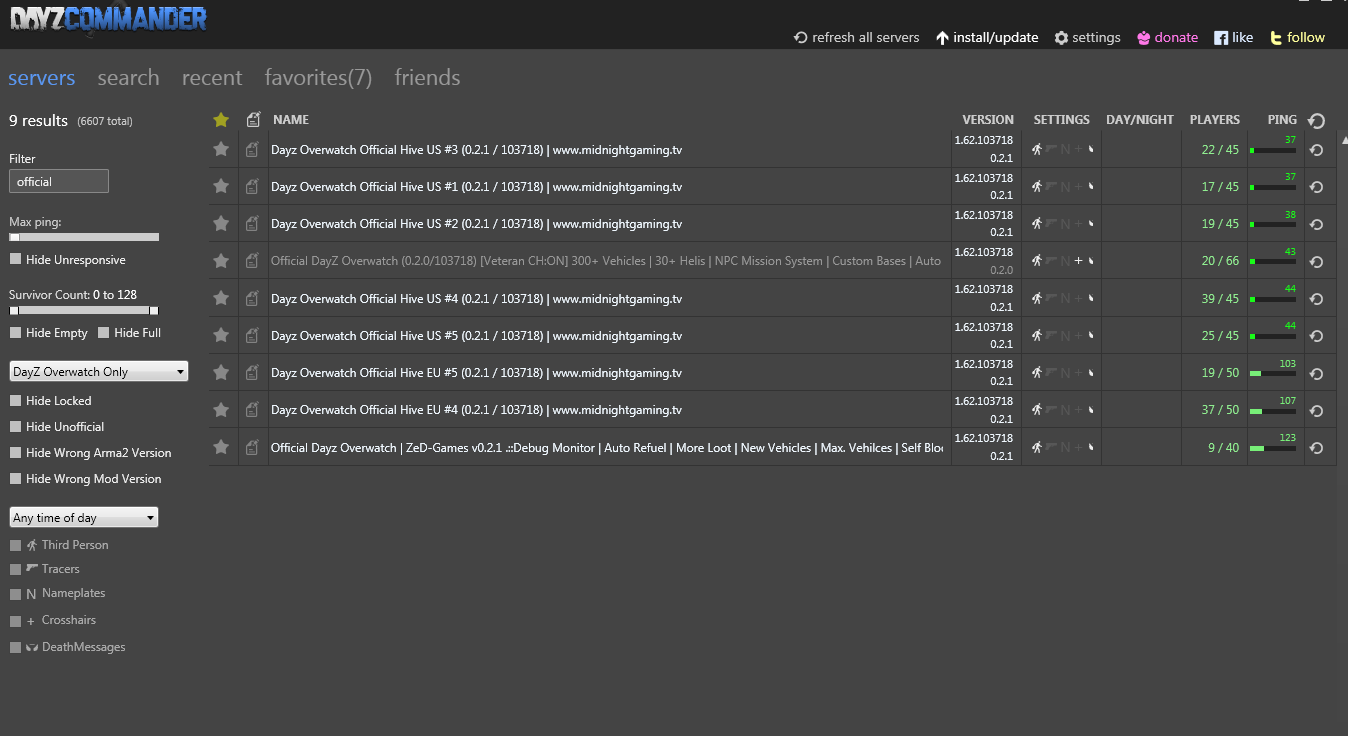
Task: Open install/update
Action: click(987, 38)
